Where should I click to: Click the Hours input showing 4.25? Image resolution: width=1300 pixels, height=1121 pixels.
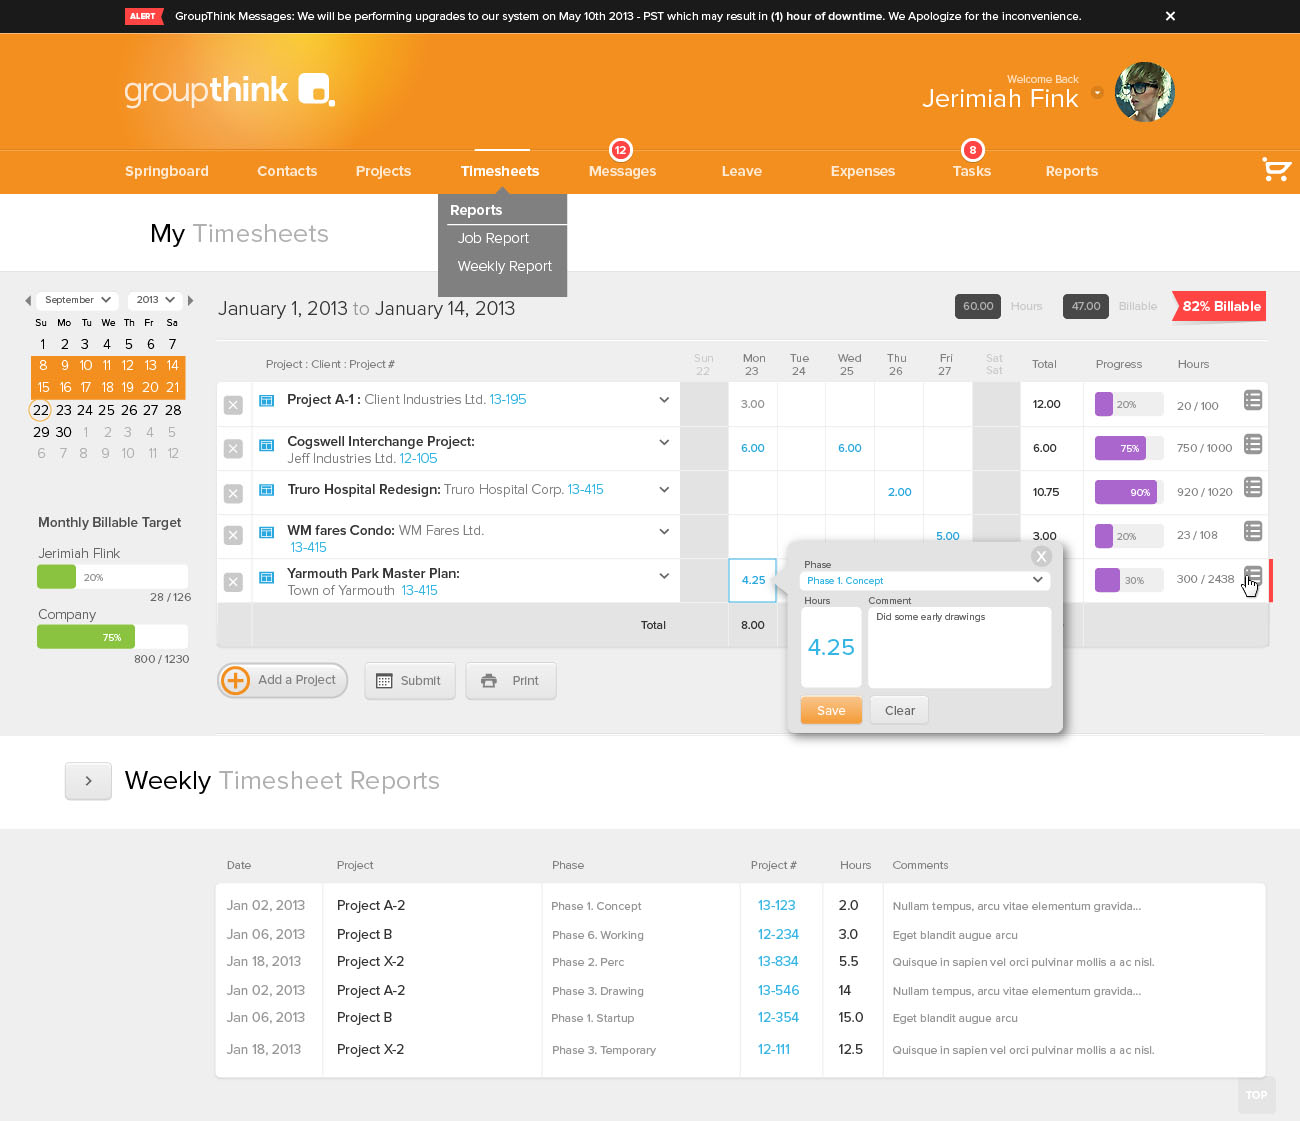coord(831,647)
